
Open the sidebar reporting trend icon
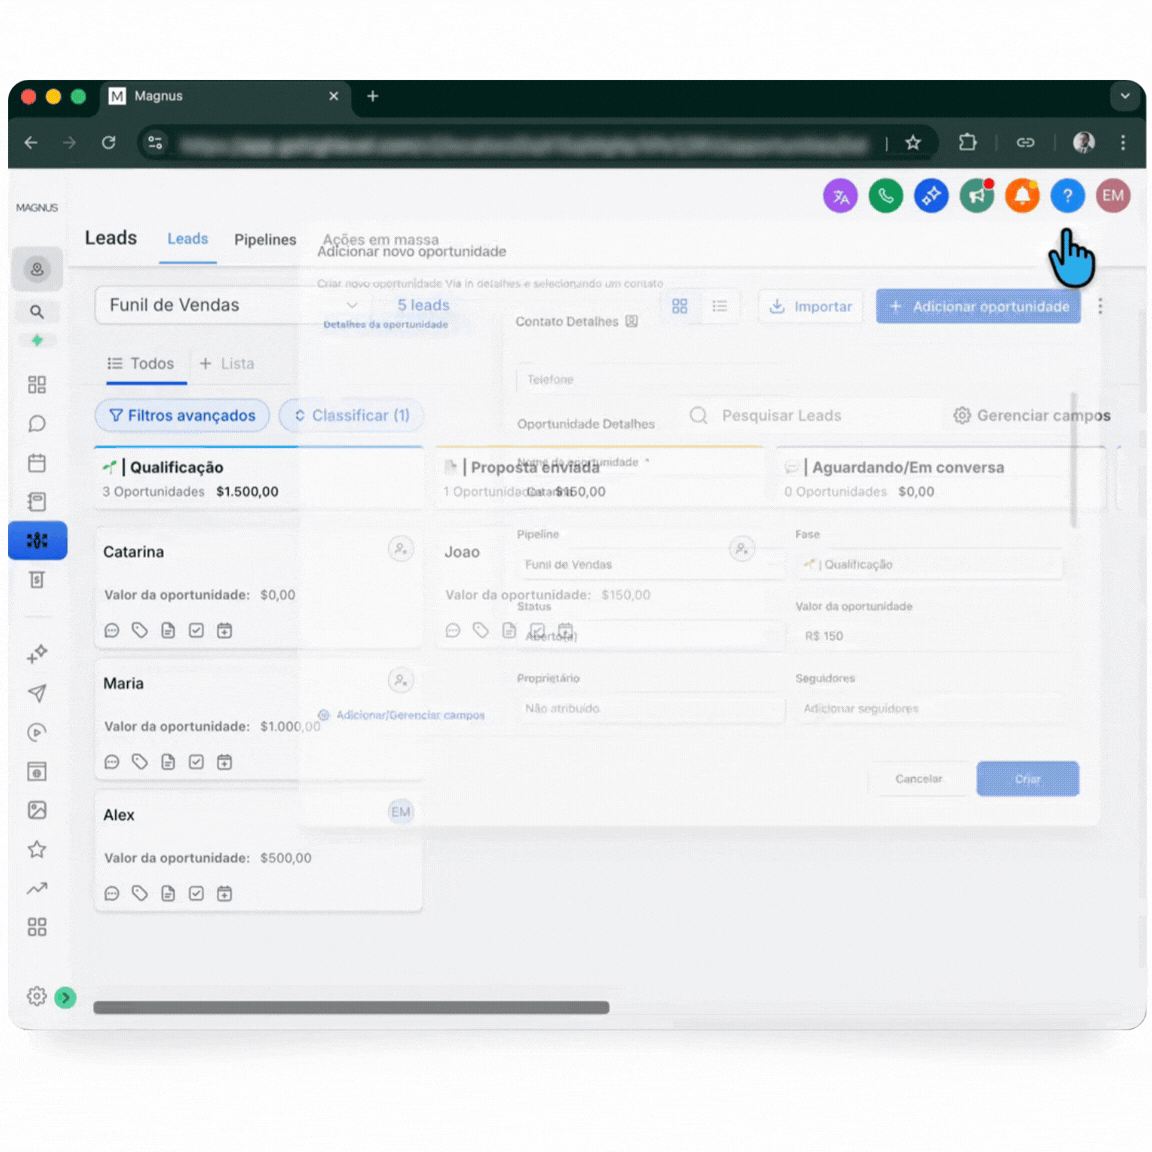click(37, 888)
